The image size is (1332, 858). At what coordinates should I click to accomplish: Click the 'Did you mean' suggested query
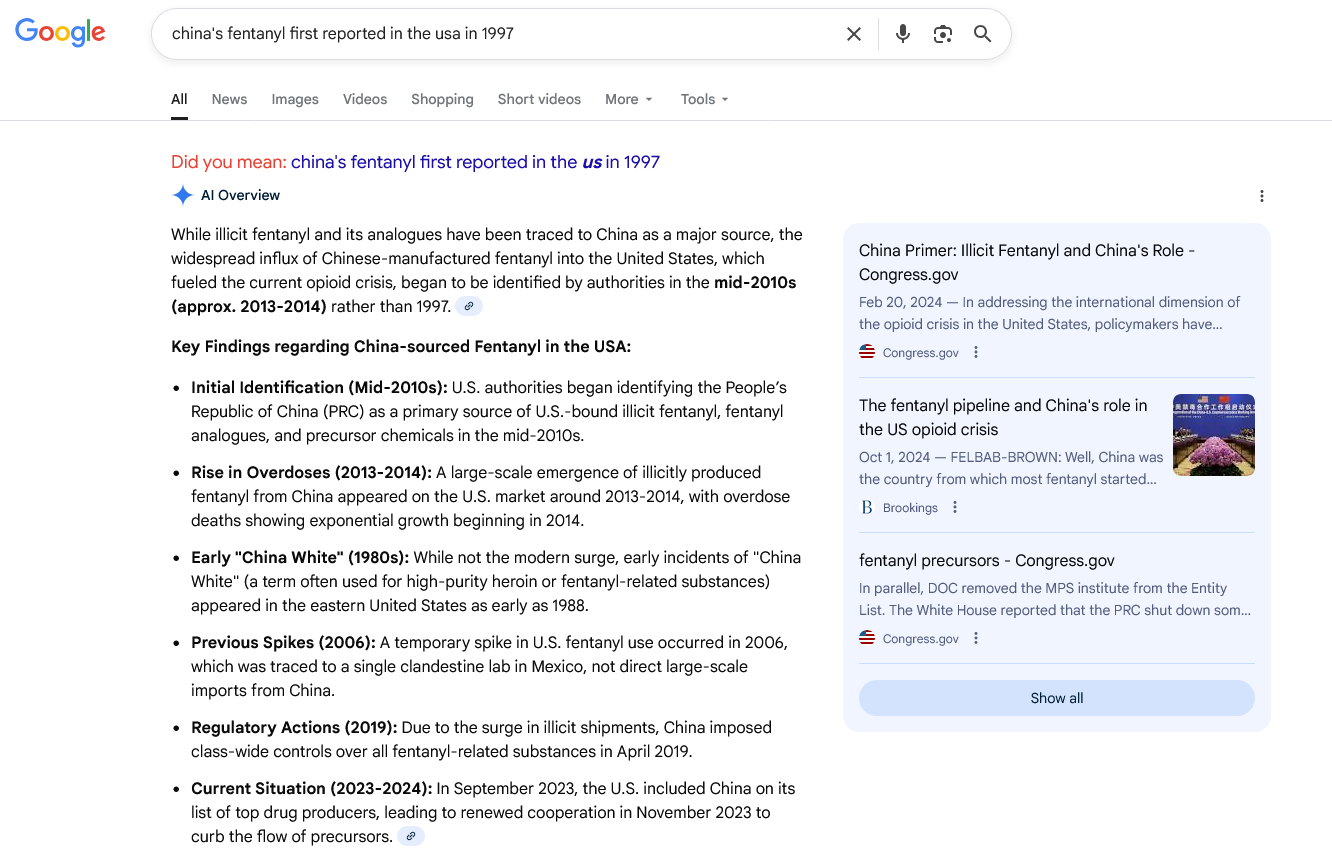475,162
